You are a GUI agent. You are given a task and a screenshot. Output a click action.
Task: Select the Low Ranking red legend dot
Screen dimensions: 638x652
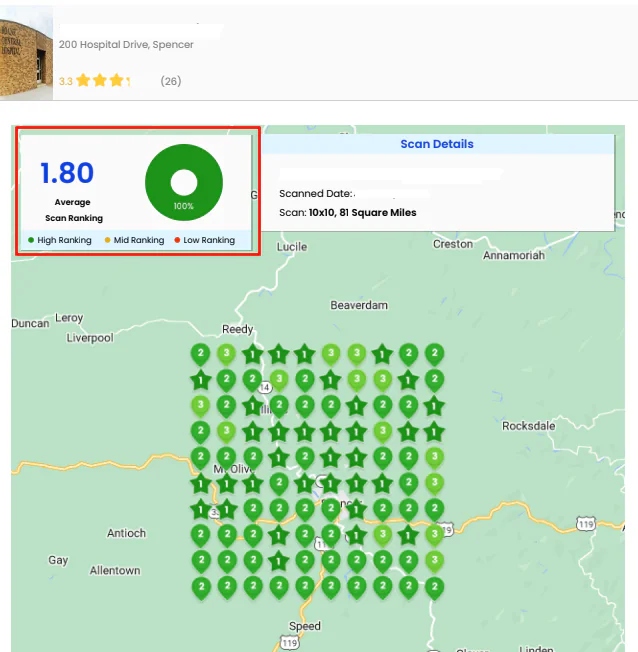pyautogui.click(x=177, y=240)
